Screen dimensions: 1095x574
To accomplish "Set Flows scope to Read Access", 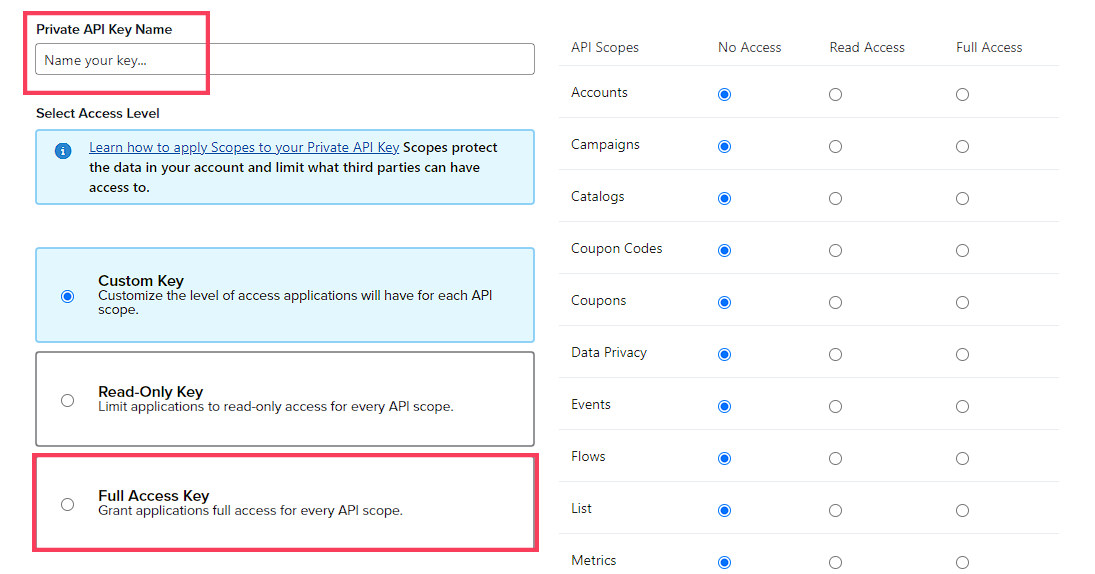I will point(835,459).
